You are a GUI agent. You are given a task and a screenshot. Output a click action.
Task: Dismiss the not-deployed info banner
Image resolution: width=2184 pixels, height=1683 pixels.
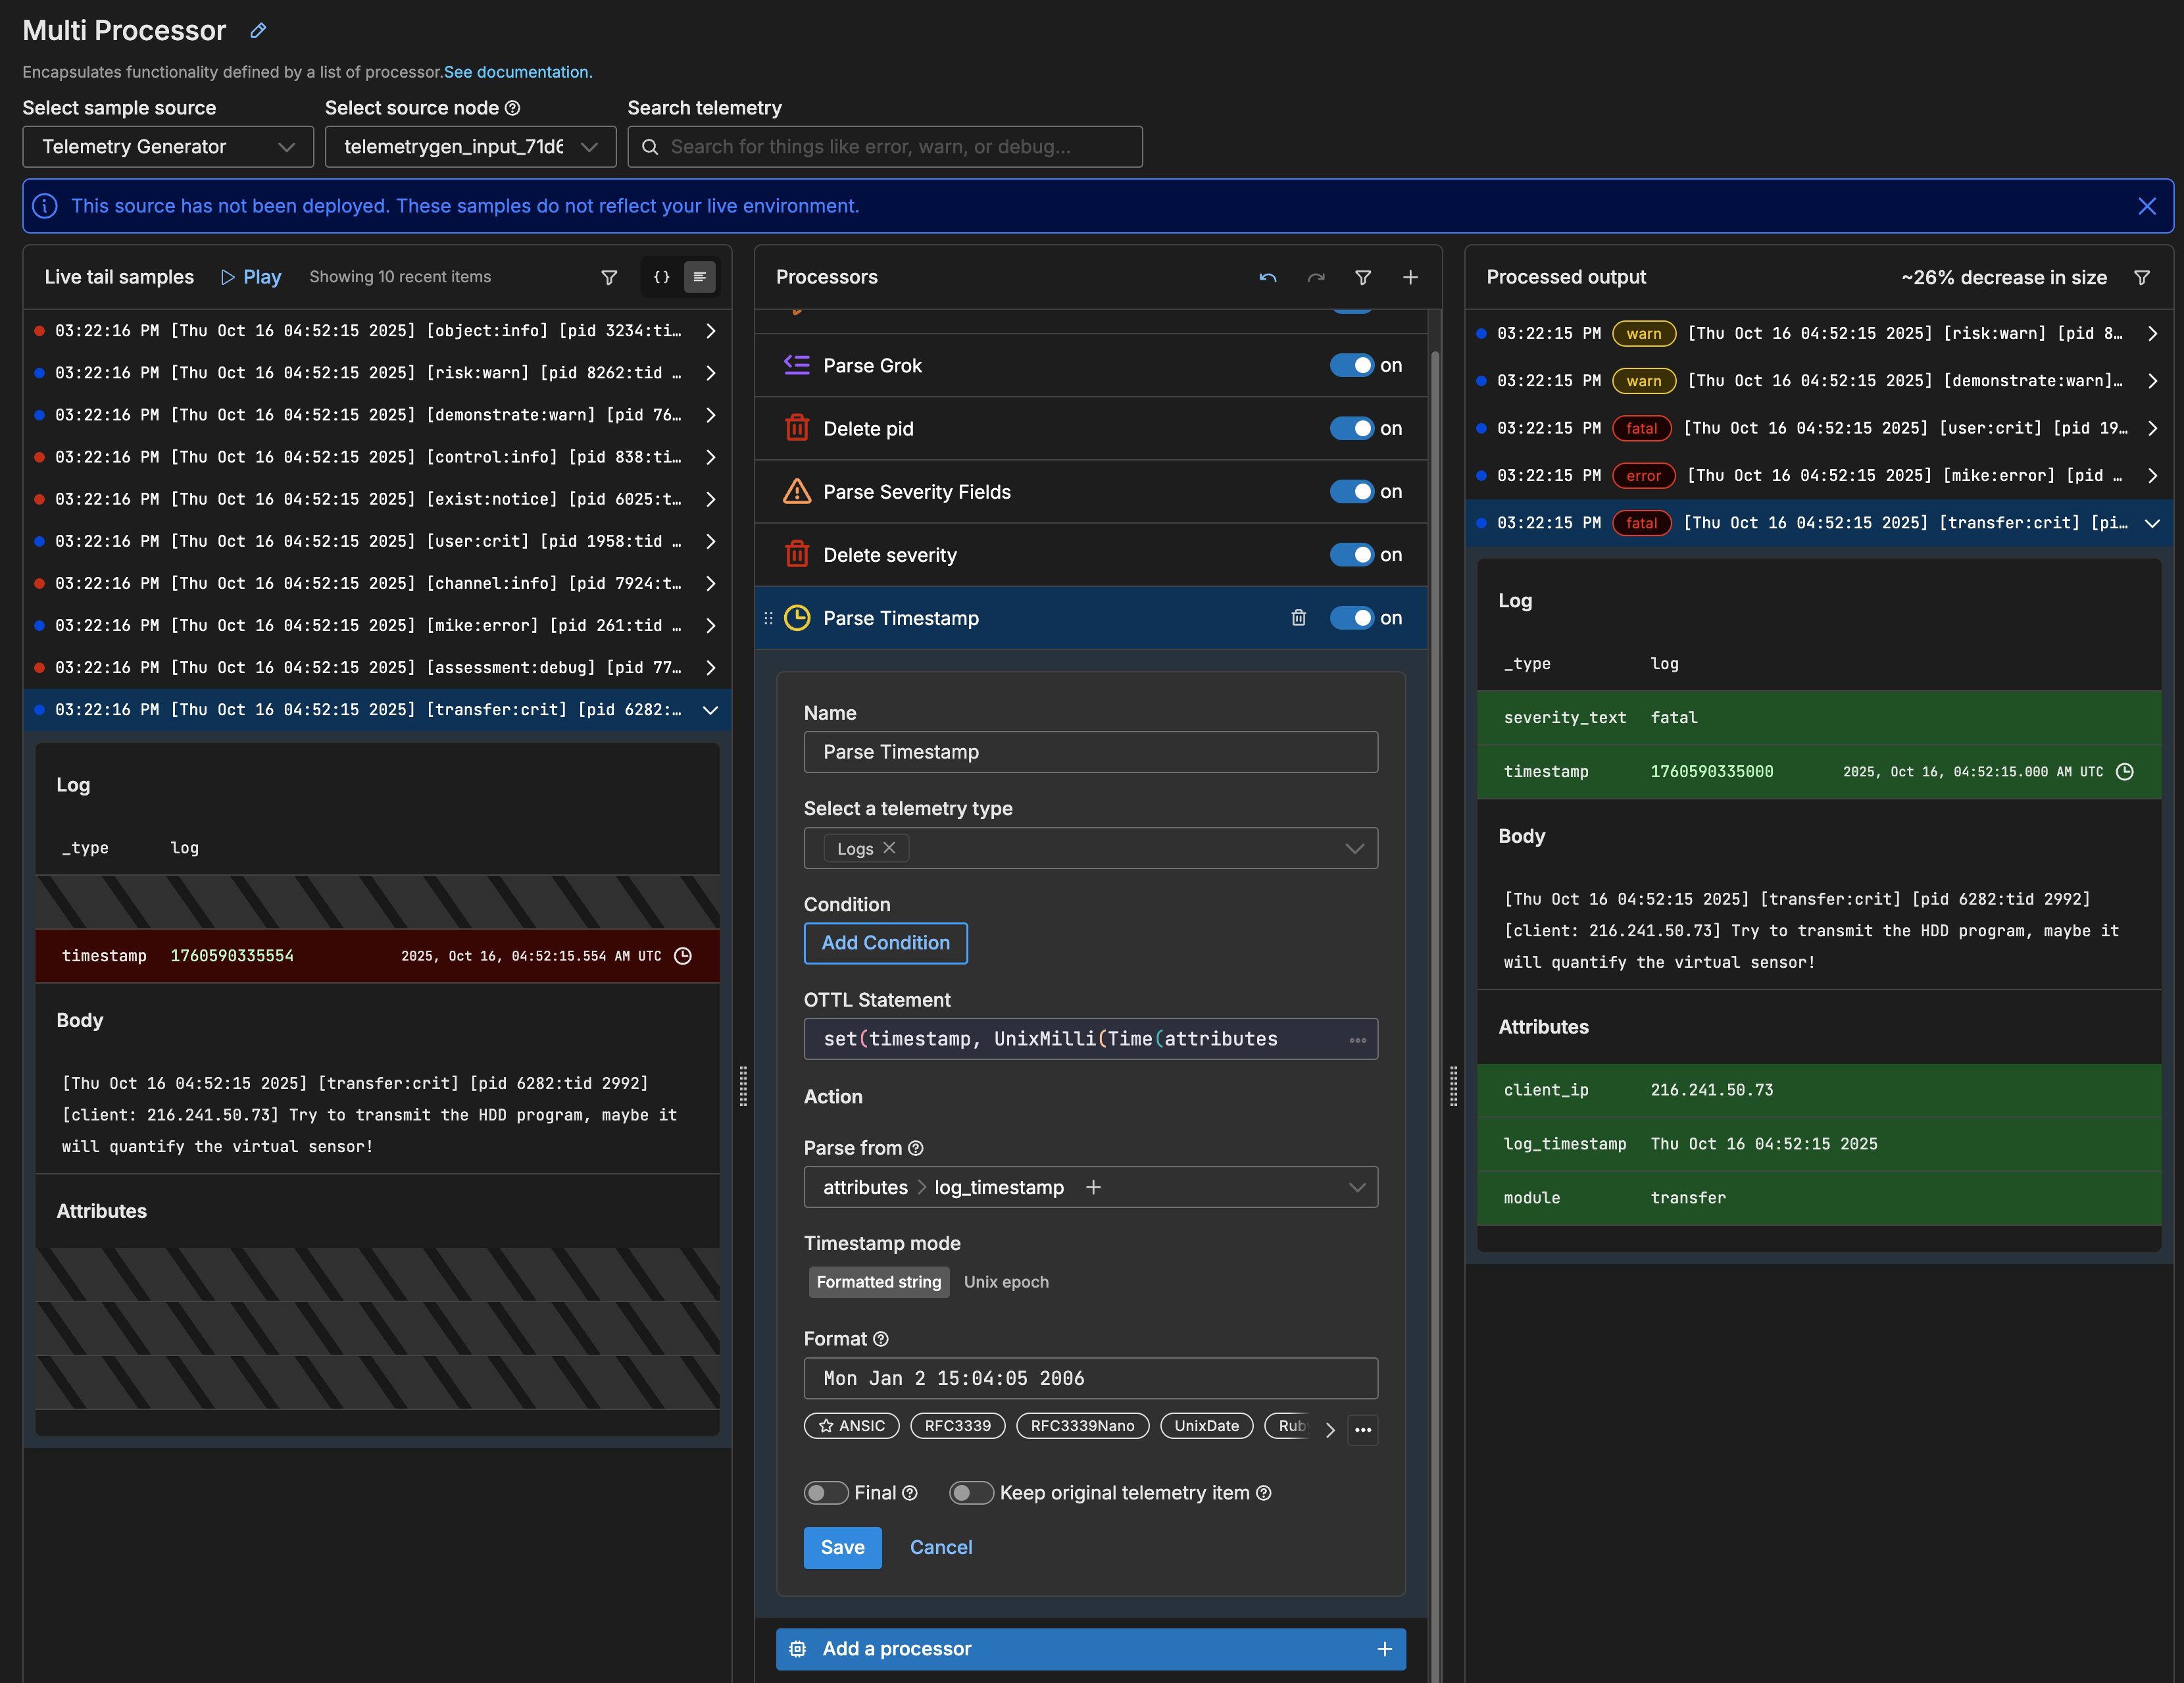(2146, 206)
